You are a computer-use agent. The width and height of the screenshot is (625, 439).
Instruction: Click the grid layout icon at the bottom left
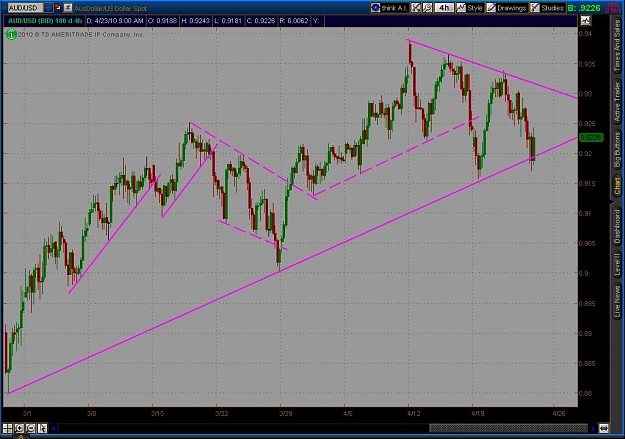pos(7,428)
